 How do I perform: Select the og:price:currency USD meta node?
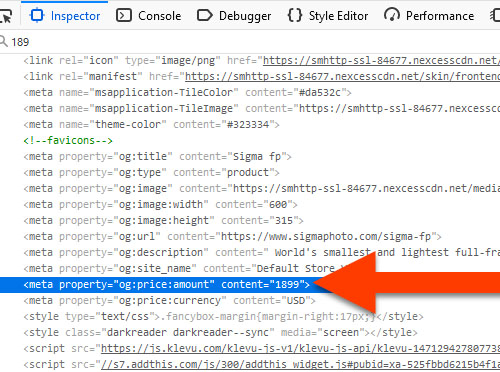[x=169, y=300]
